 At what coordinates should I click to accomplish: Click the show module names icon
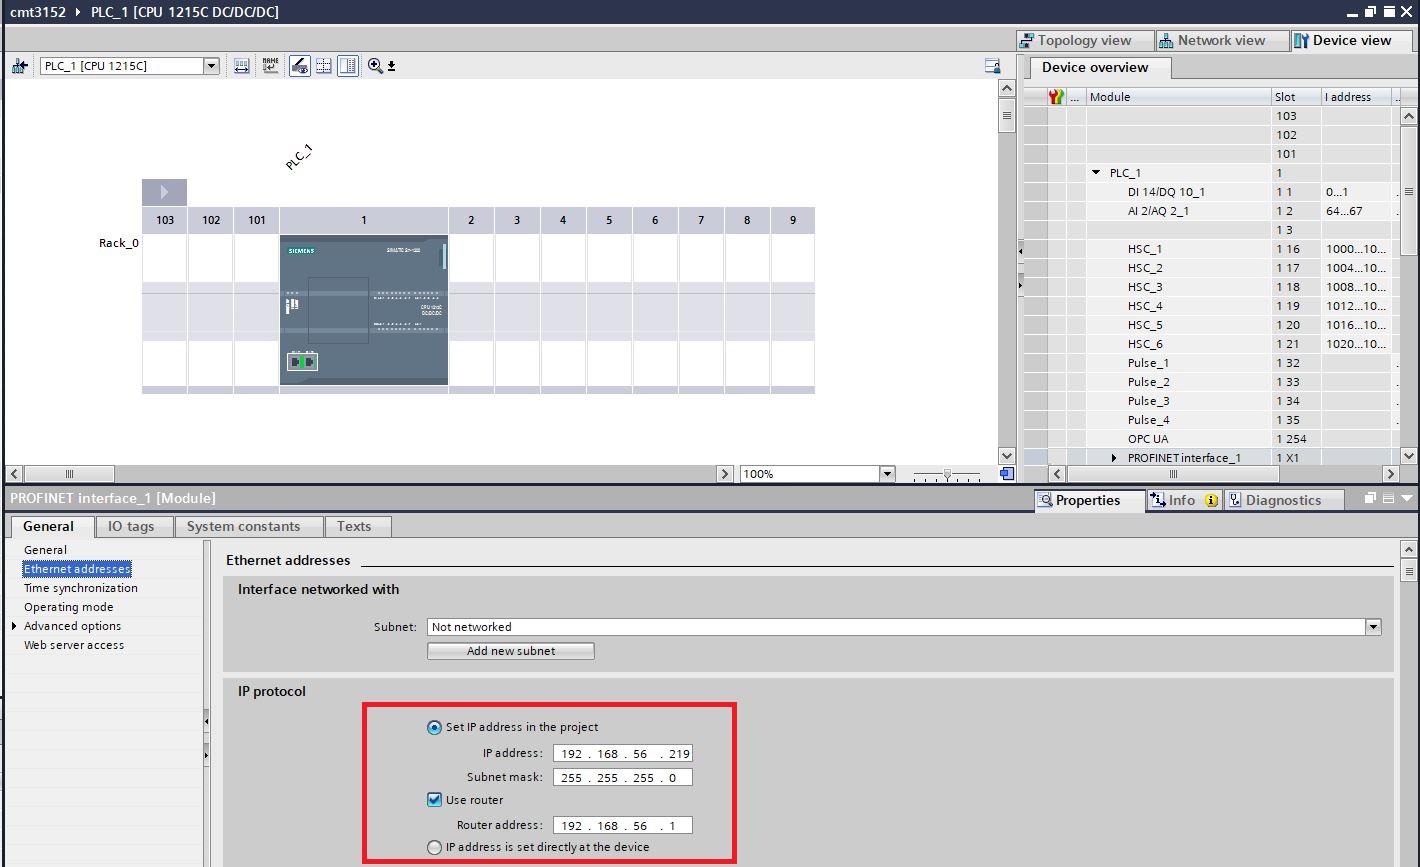tap(270, 66)
